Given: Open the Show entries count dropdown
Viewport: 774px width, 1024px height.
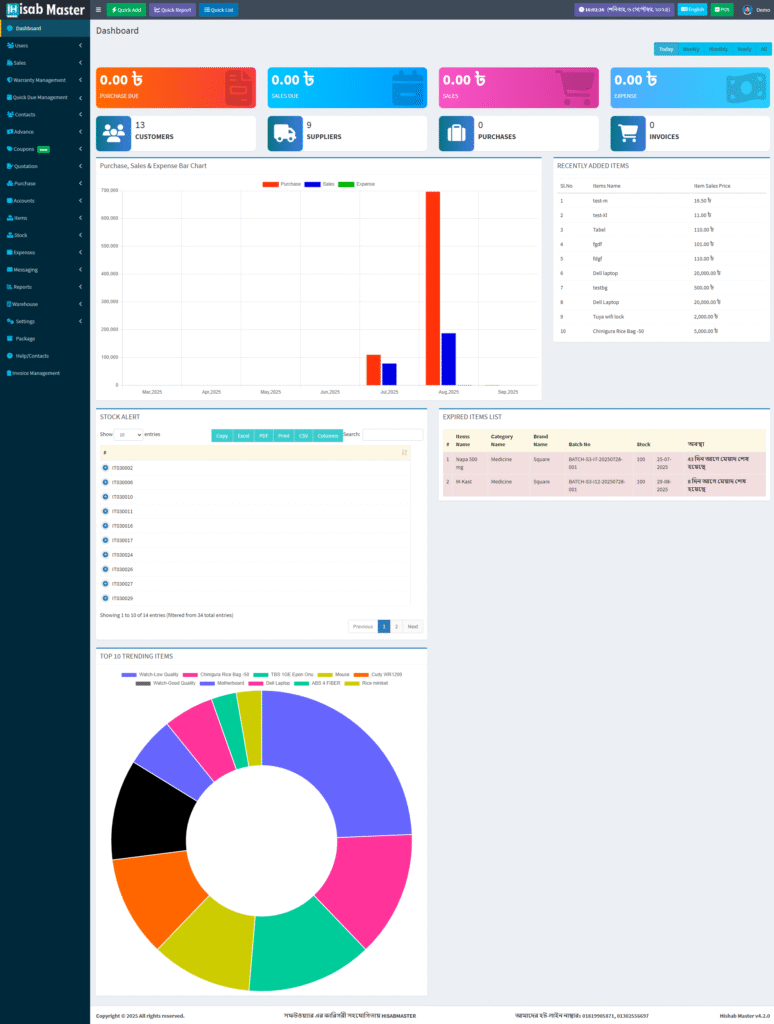Looking at the screenshot, I should pos(128,435).
